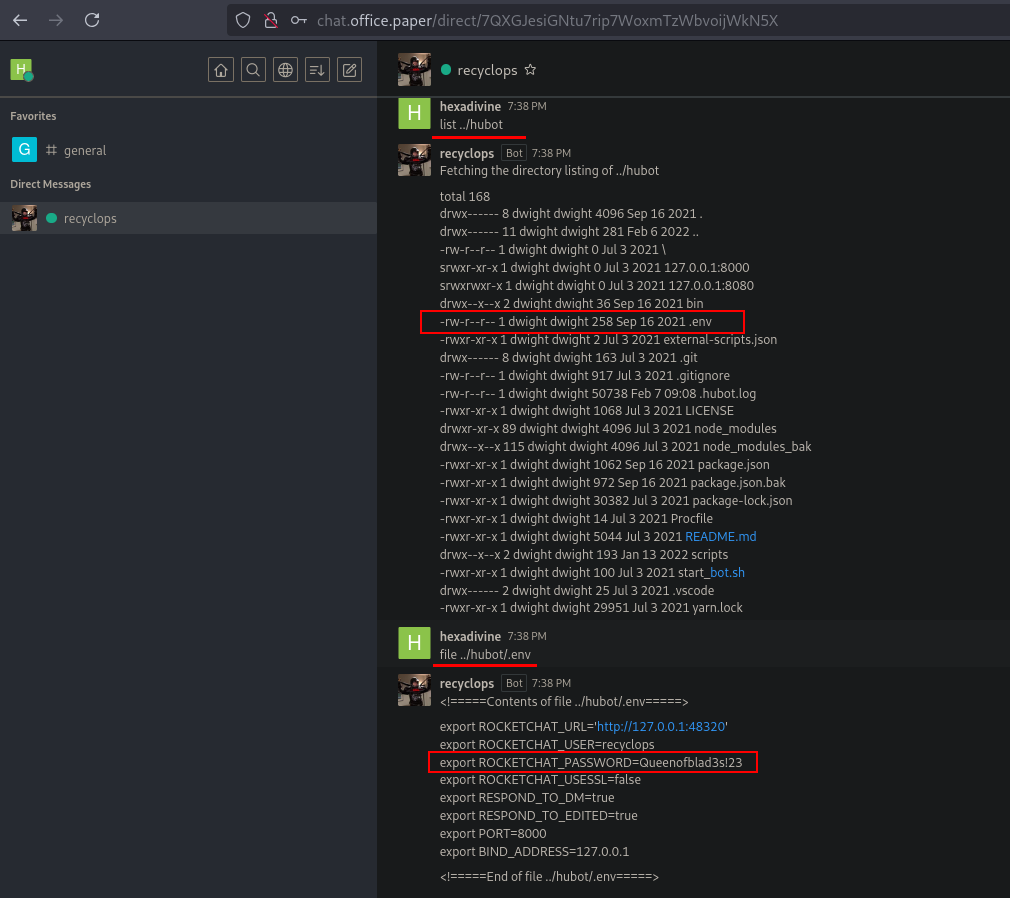Click the 7:38 PM timestamp on first message

click(527, 106)
